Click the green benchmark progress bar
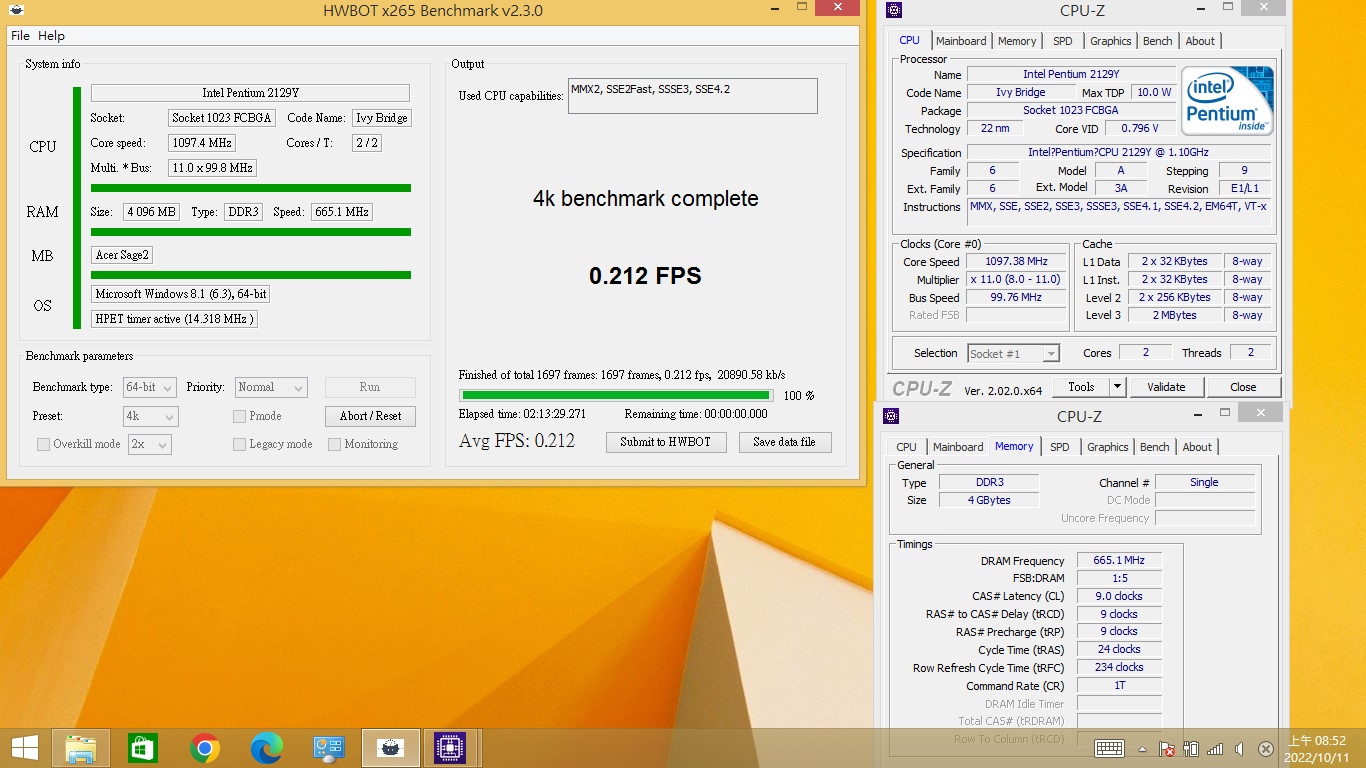This screenshot has width=1366, height=768. pos(615,395)
